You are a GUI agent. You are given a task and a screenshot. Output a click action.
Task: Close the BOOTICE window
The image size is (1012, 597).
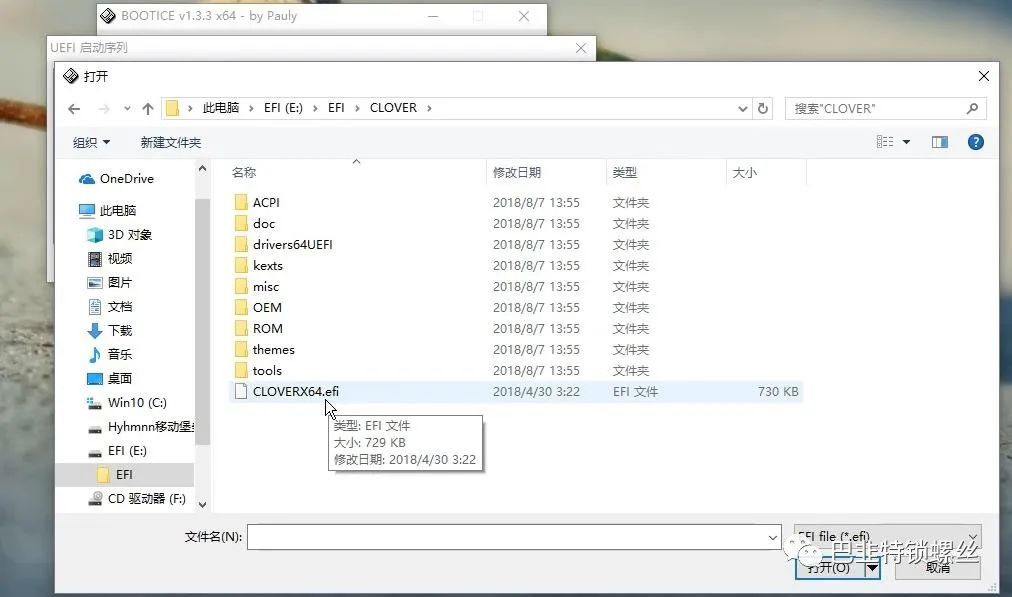pyautogui.click(x=524, y=16)
